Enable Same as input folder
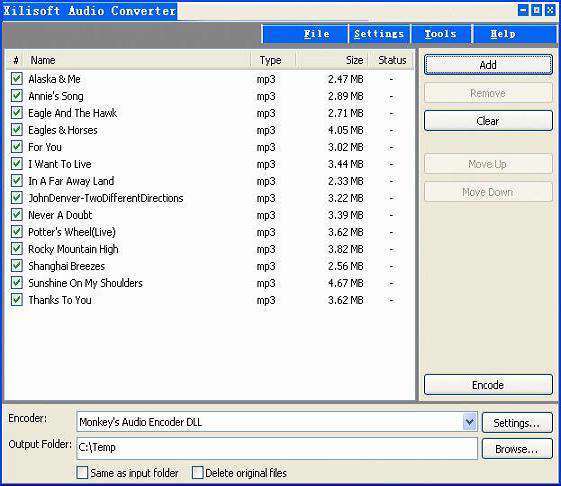 tap(82, 472)
